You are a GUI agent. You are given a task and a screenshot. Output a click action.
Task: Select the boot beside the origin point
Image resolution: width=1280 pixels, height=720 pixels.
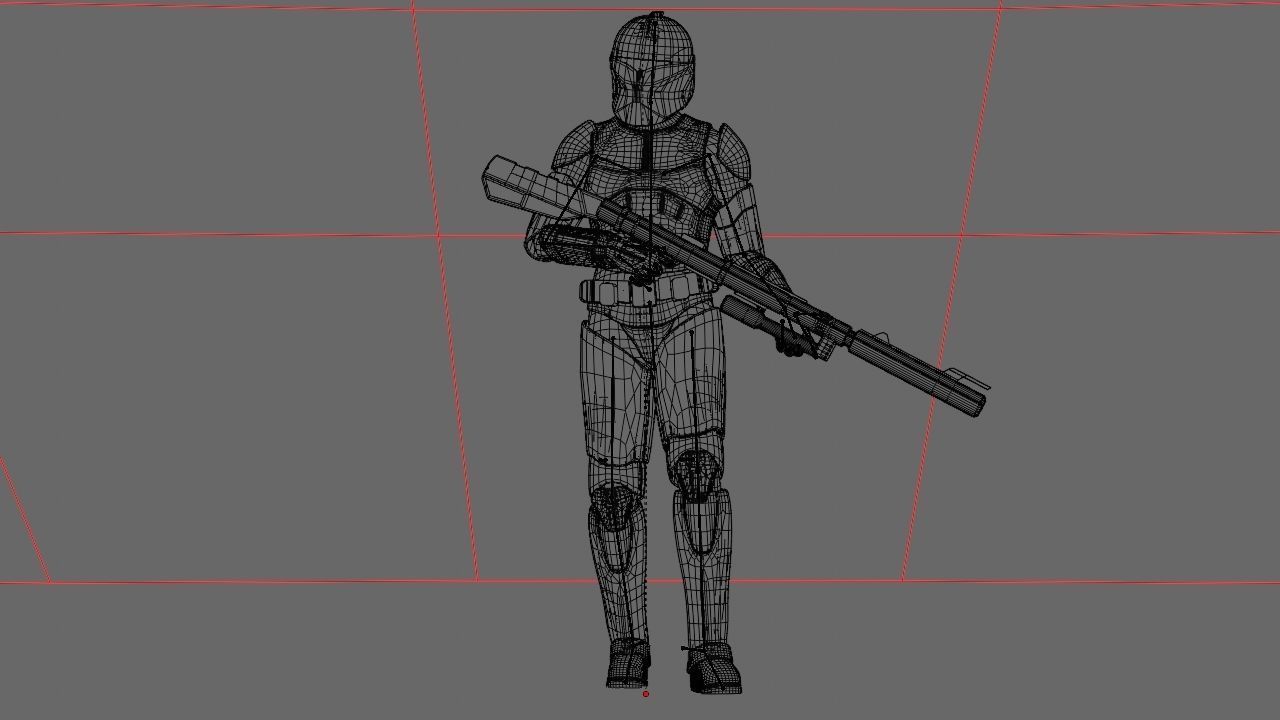(x=628, y=664)
